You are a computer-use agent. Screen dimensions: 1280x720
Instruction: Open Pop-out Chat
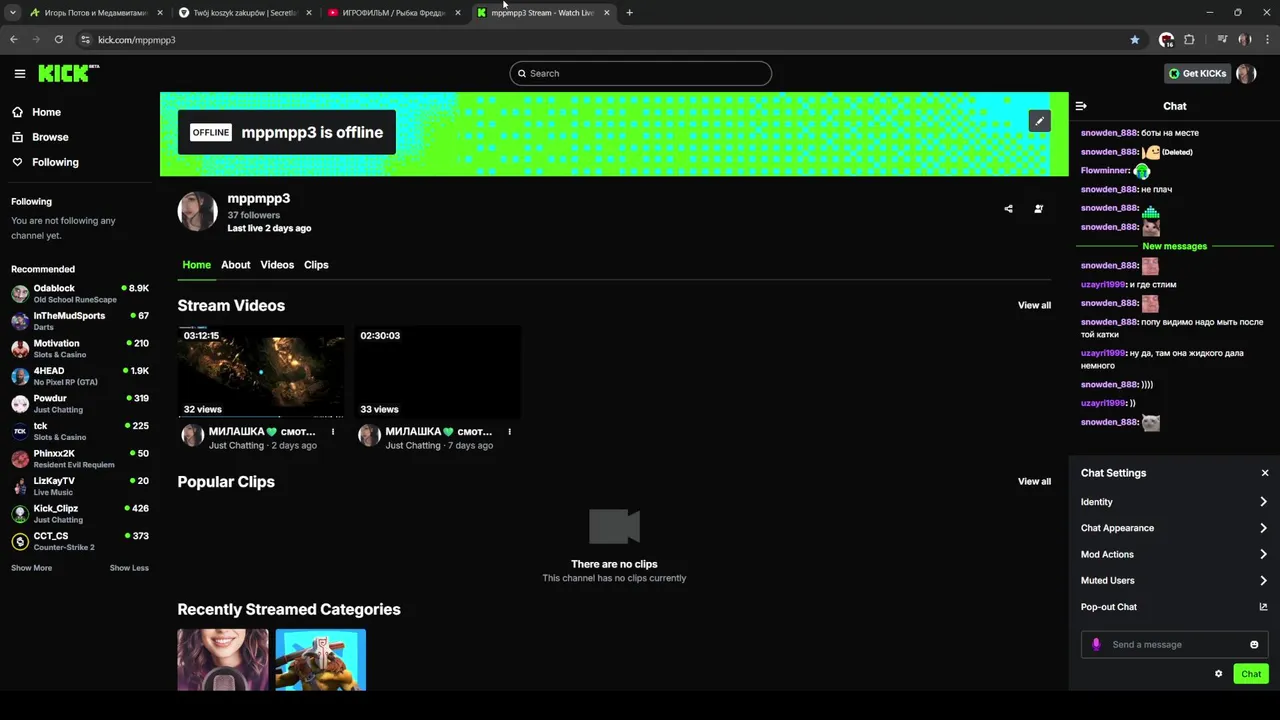[x=1174, y=607]
